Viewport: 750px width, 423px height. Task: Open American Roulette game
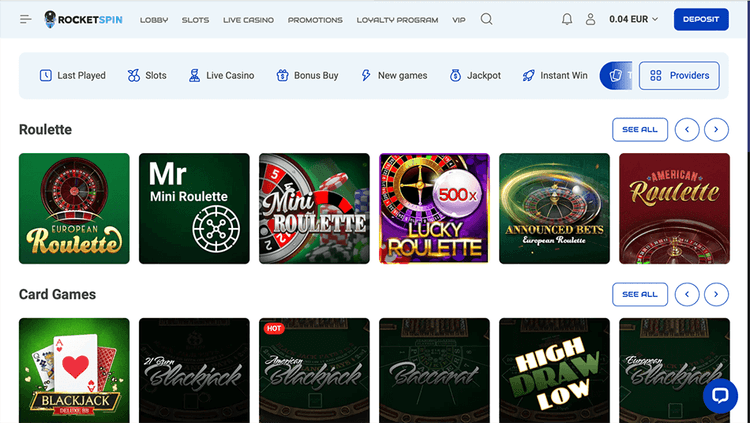click(x=674, y=209)
